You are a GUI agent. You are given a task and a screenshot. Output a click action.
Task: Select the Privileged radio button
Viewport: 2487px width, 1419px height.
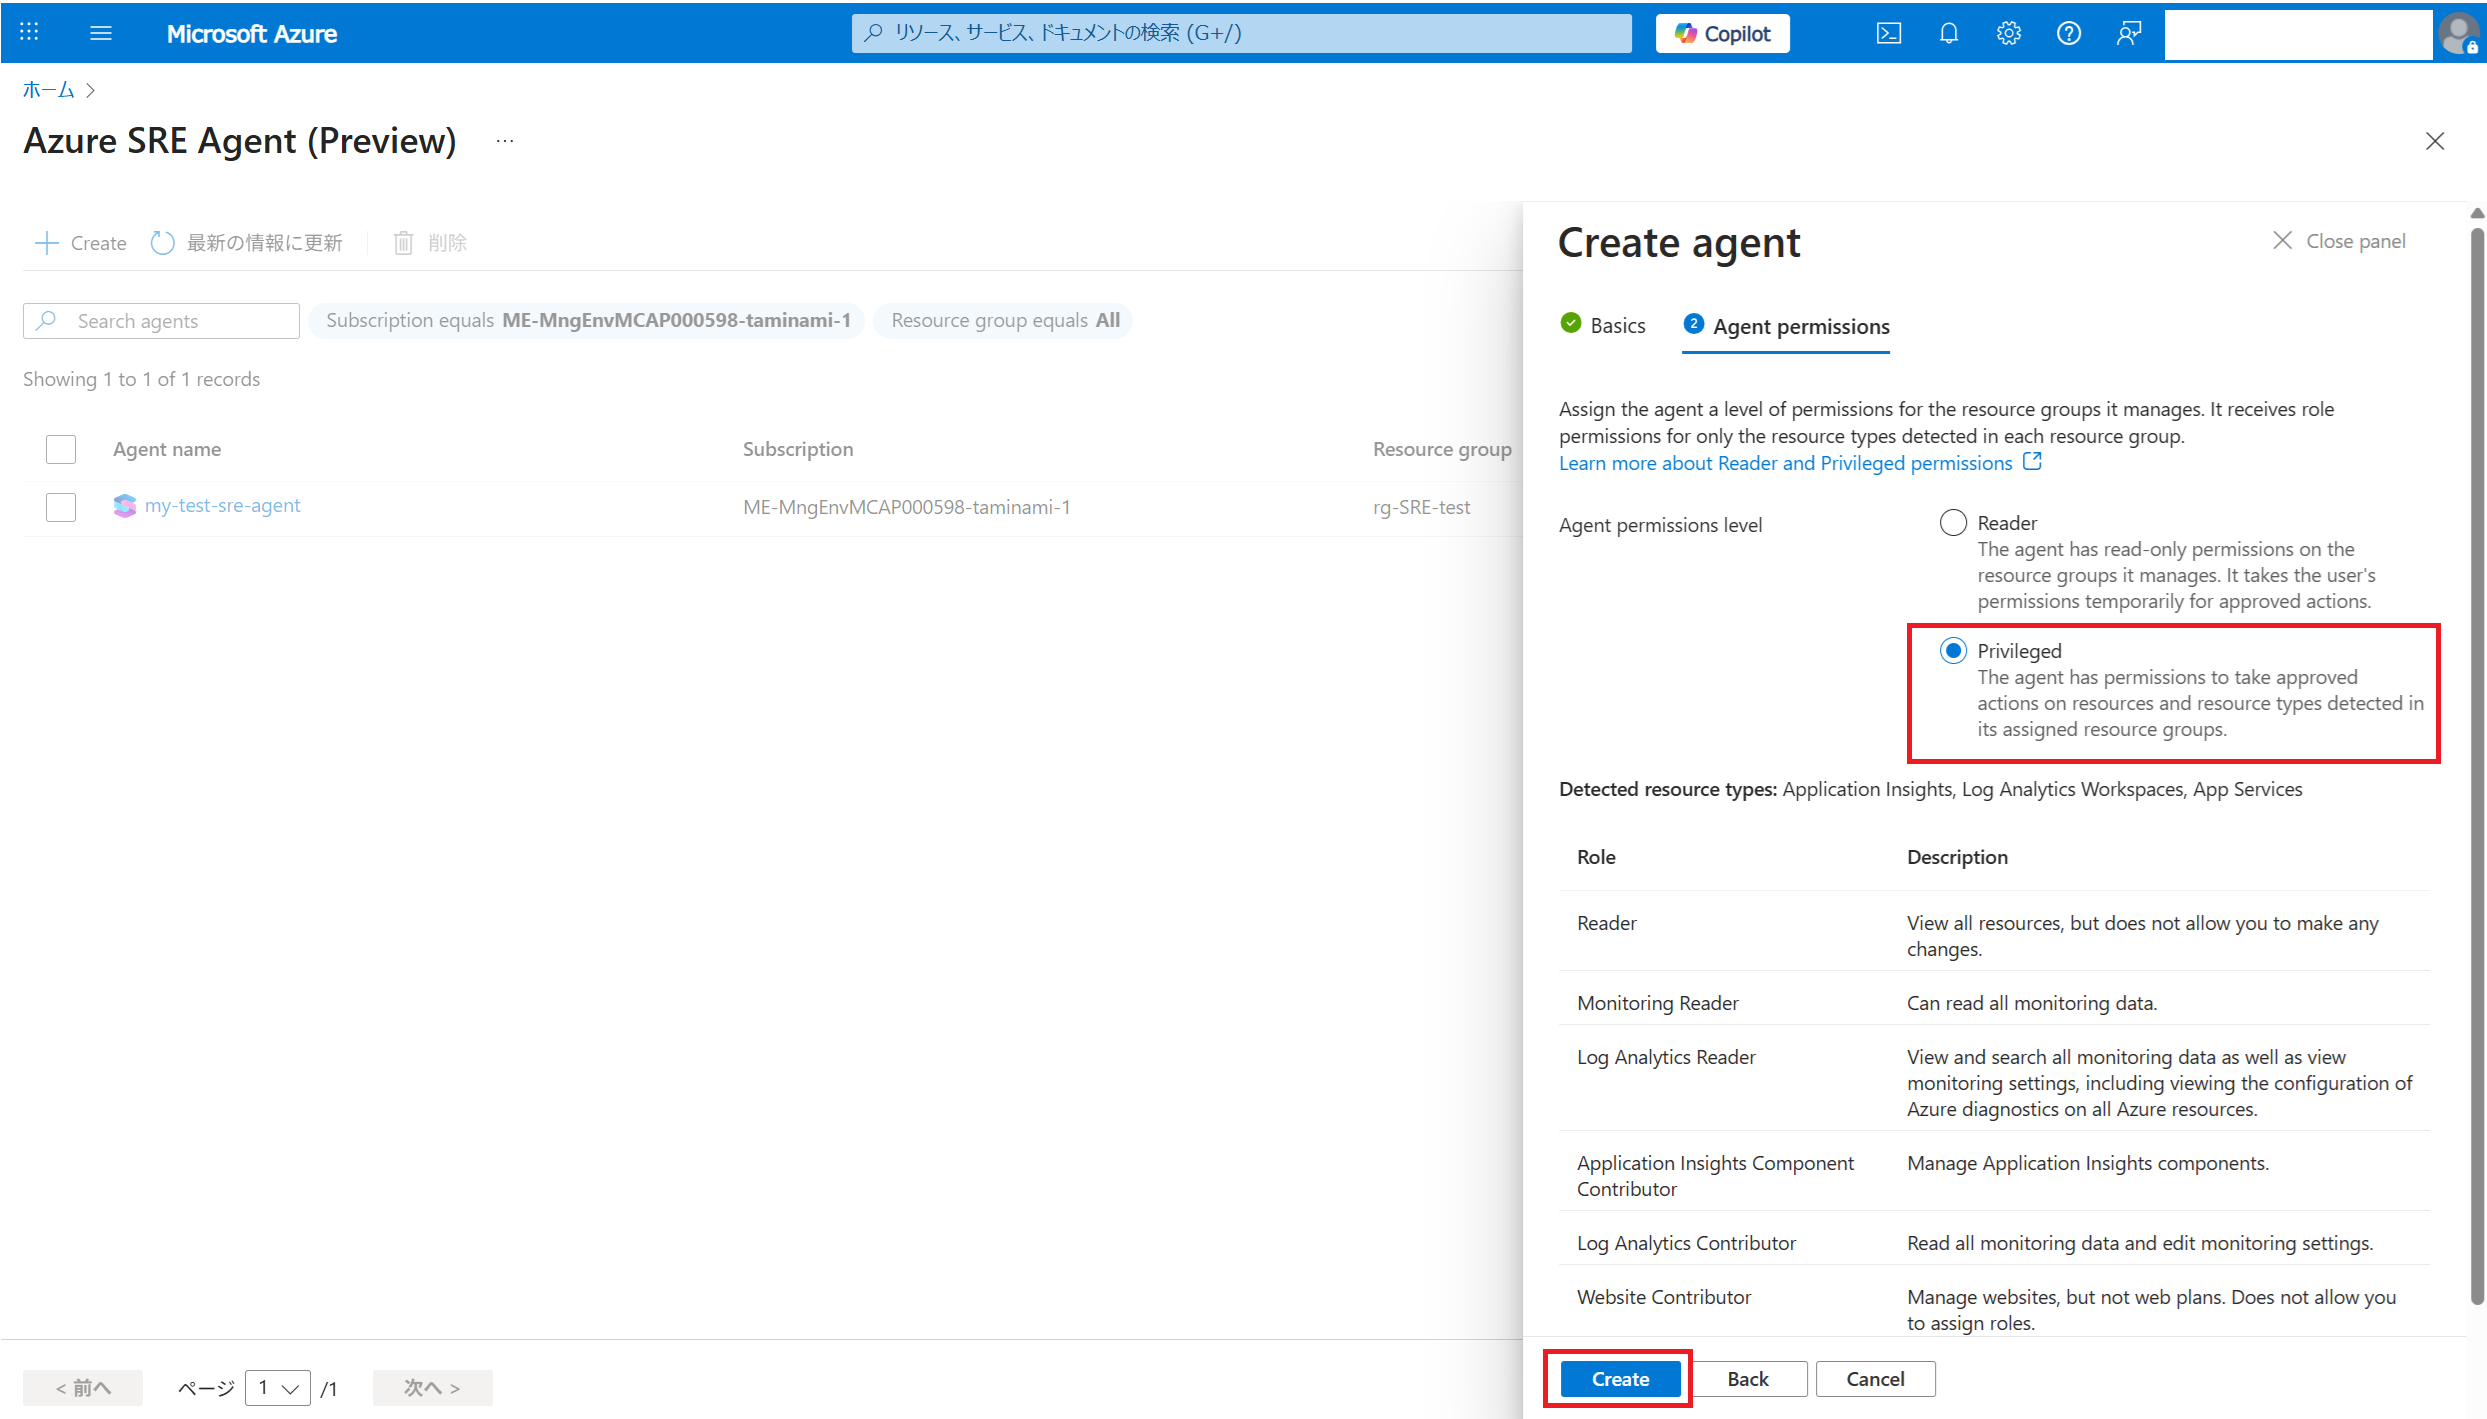point(1952,651)
